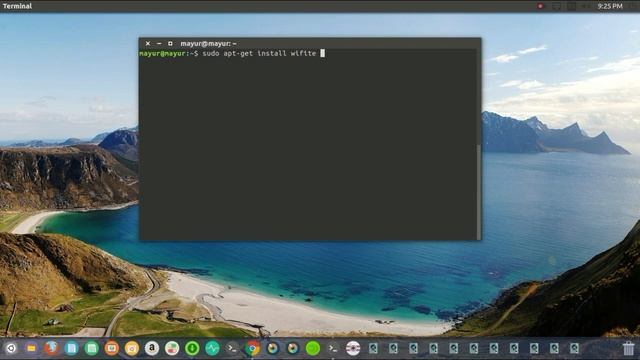Viewport: 640px width, 360px height.
Task: Open the settings toggles dock icon
Action: (x=172, y=348)
